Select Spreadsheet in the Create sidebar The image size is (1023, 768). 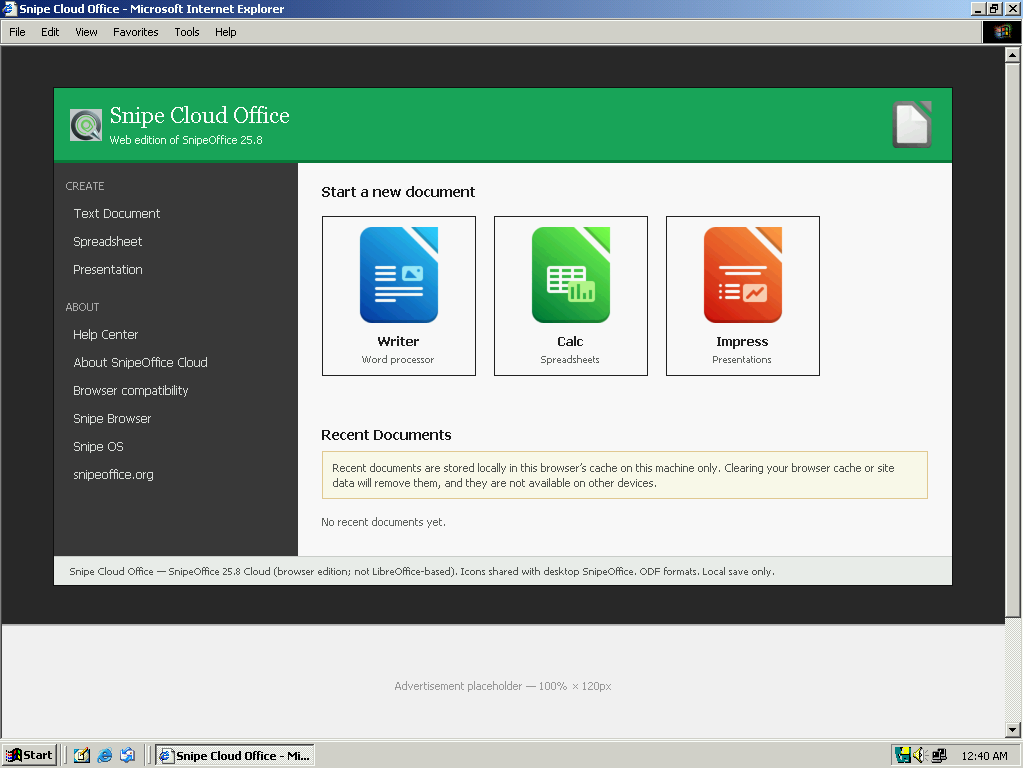pyautogui.click(x=108, y=241)
